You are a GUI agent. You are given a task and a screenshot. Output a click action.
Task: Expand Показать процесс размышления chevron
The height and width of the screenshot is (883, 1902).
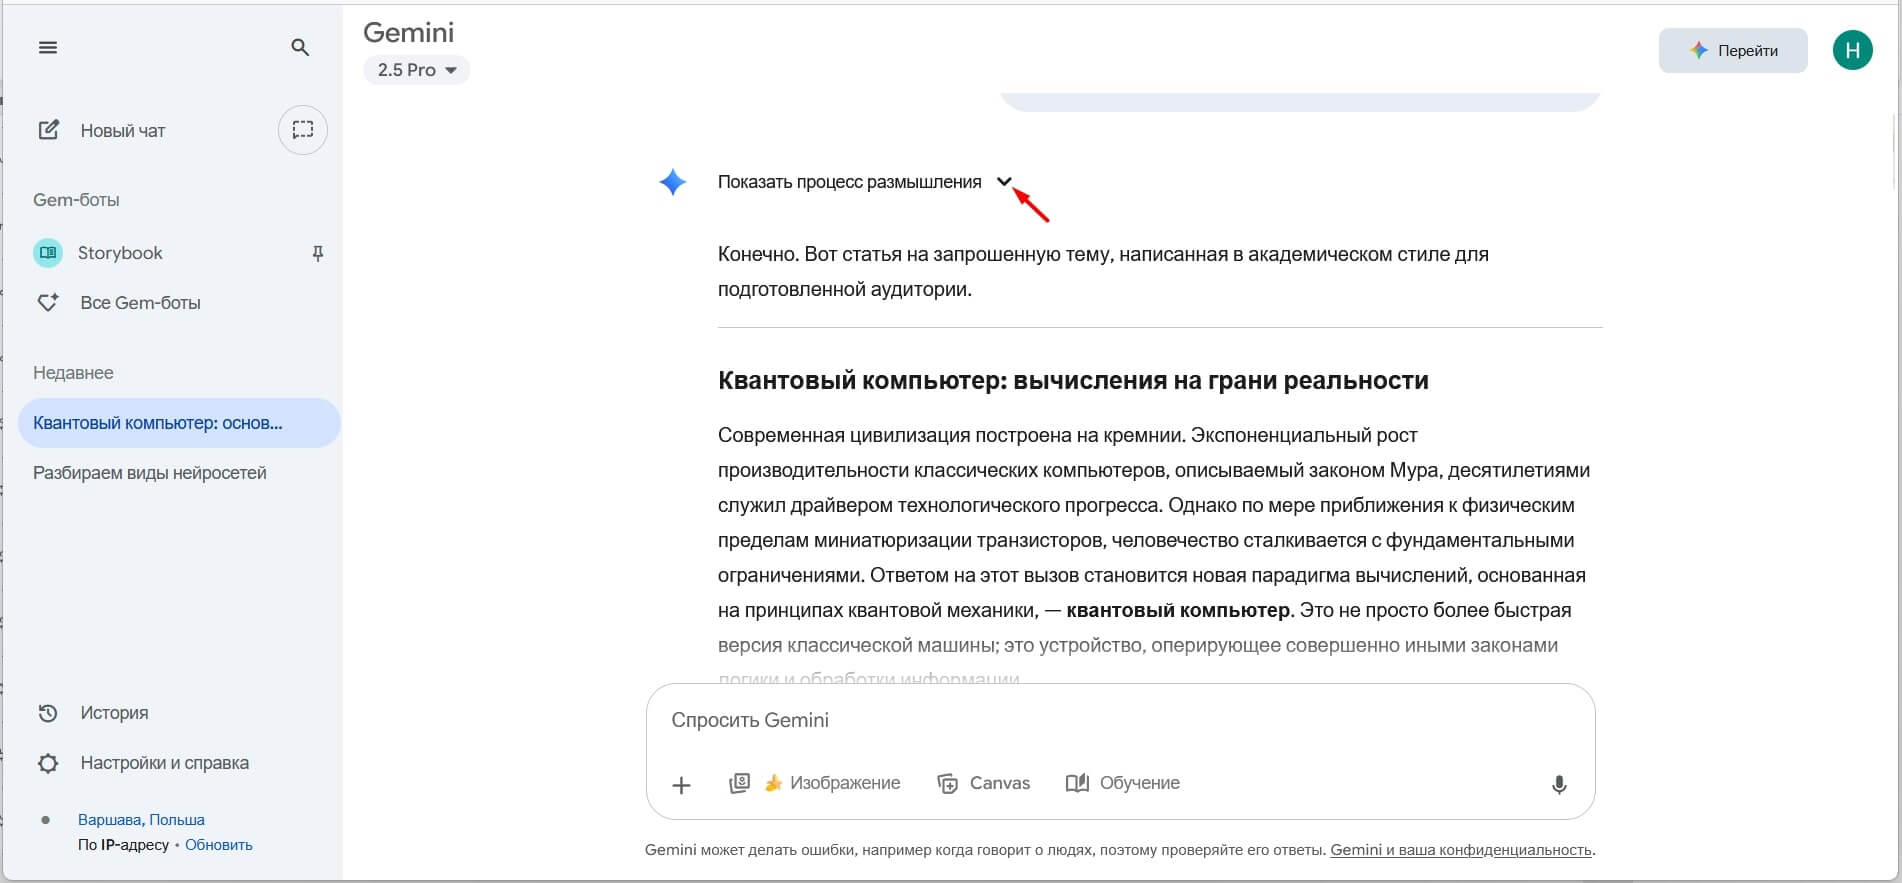point(1005,181)
